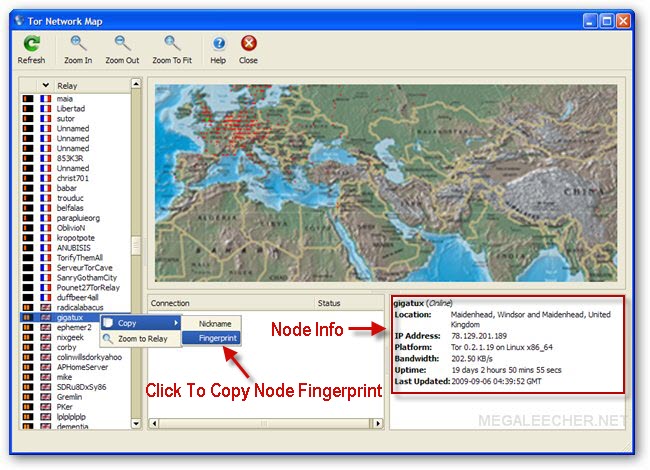Select Copy in the context menu
This screenshot has width=650, height=470.
click(x=141, y=323)
